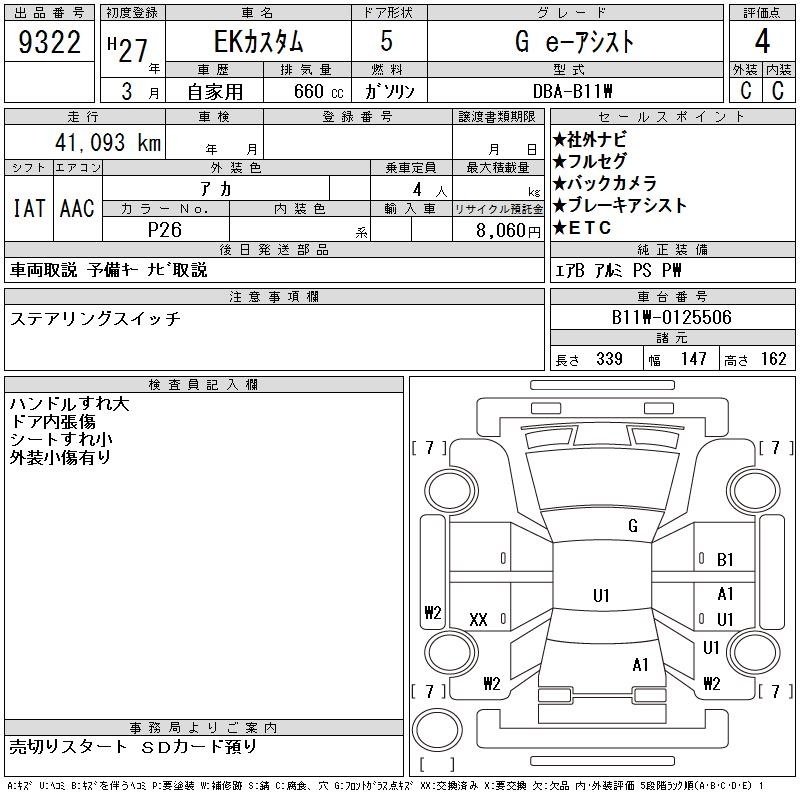Click the P26 color number cell
Screen dimensions: 800x800
[x=165, y=229]
